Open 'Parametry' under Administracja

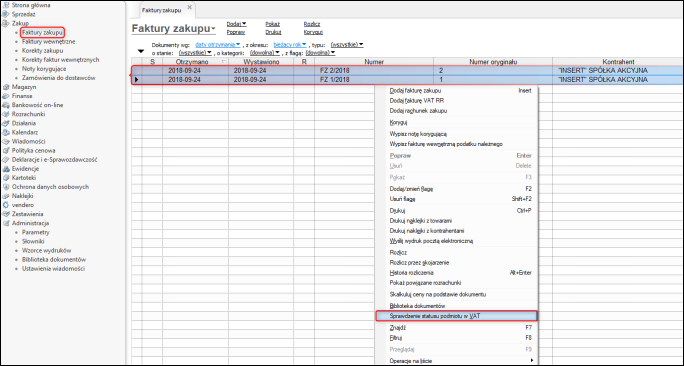[x=36, y=233]
